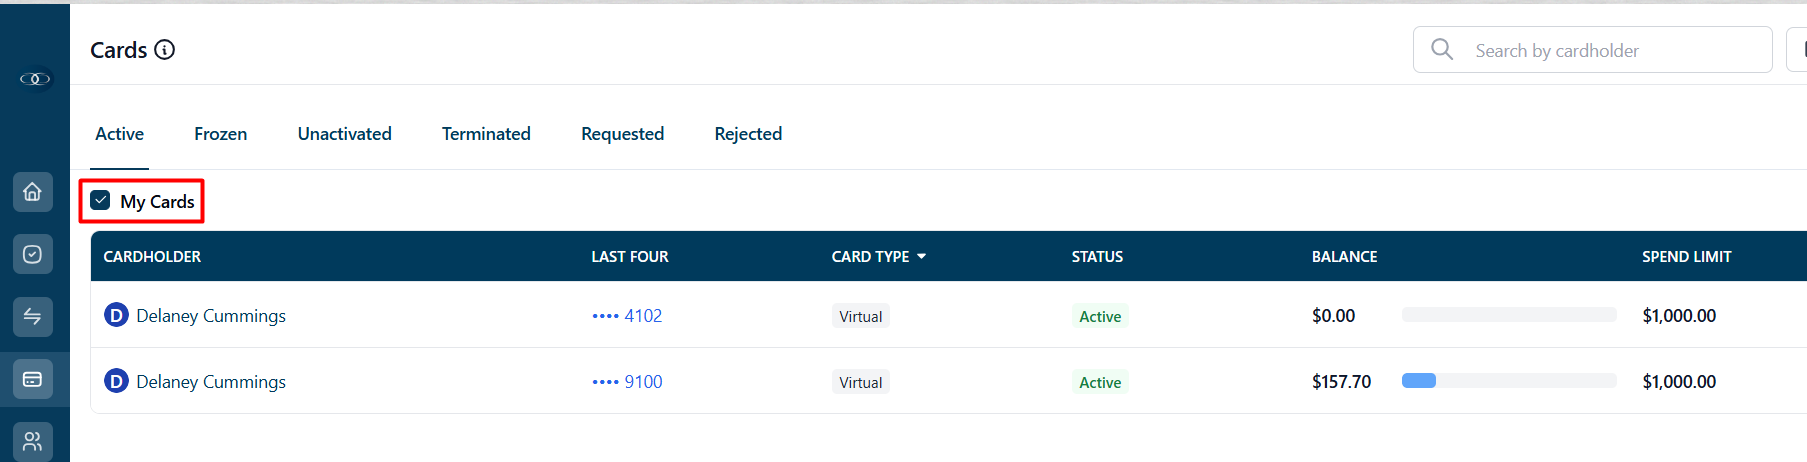This screenshot has height=462, width=1807.
Task: Click the company logo in the sidebar
Action: (35, 79)
